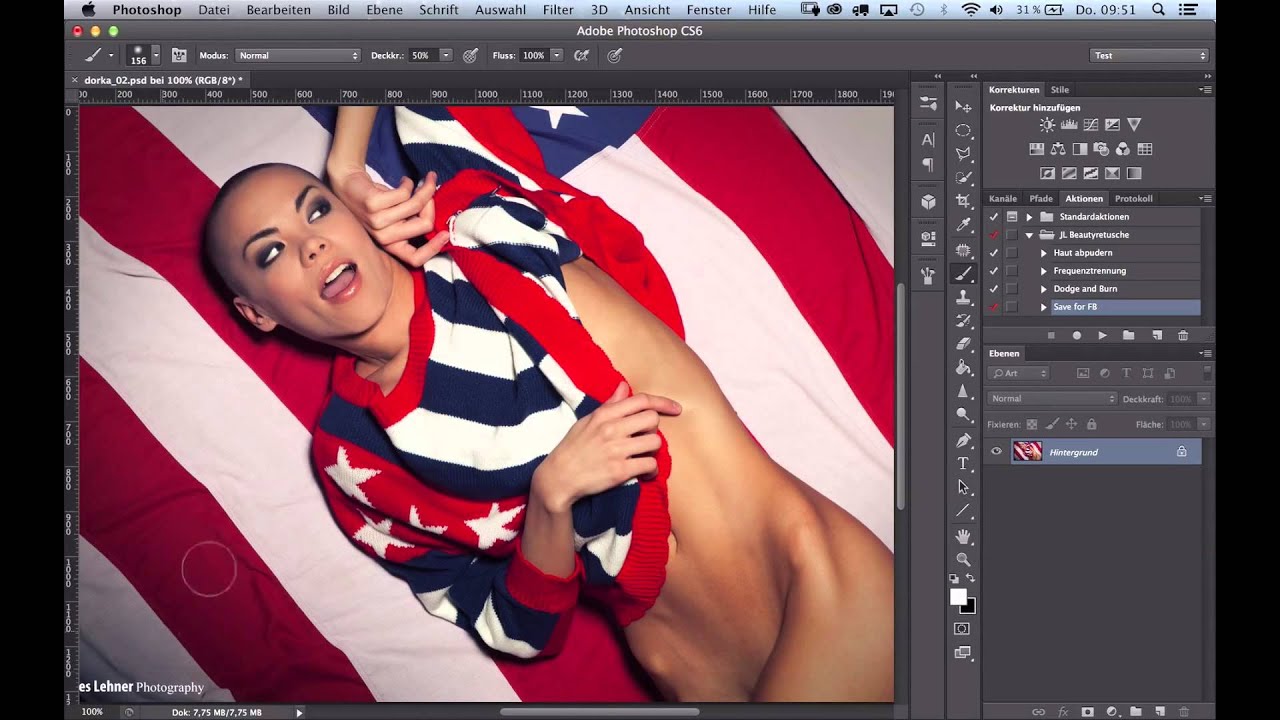Toggle the Dodge and Burn checkmark
Screen dimensions: 1280x720
pos(994,289)
